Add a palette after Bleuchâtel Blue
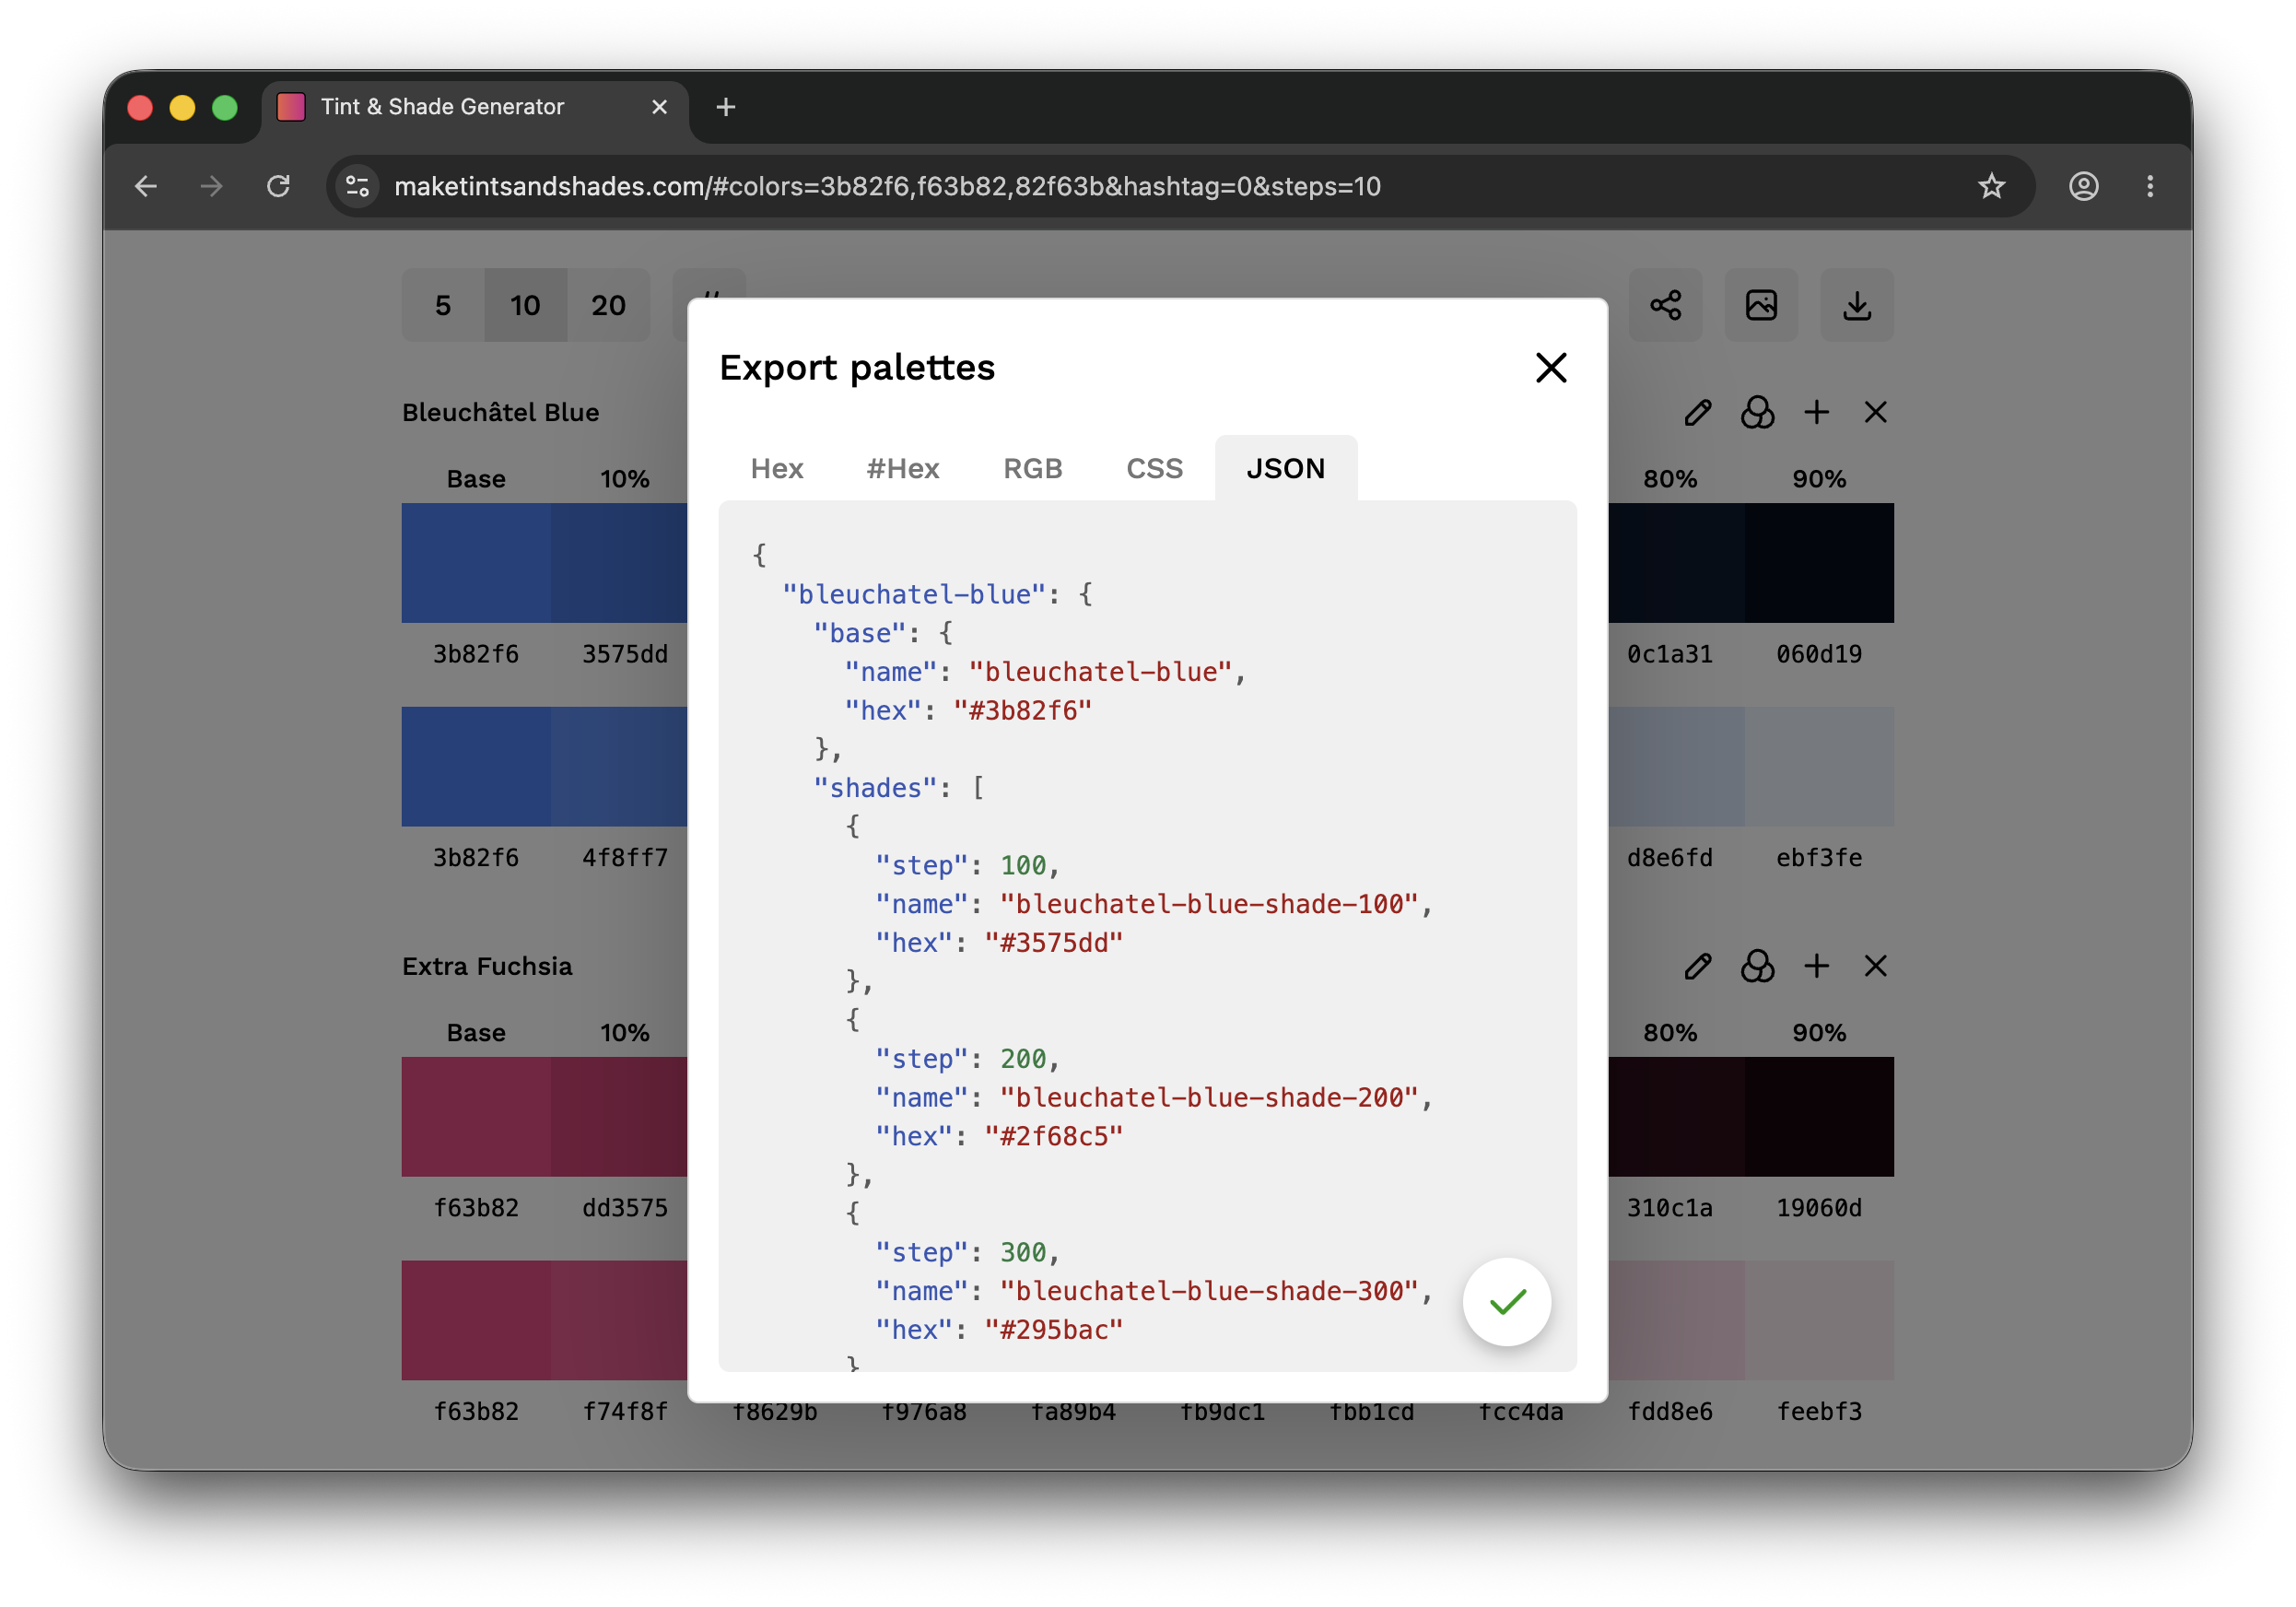Screen dimensions: 2296x1607 tap(1816, 412)
